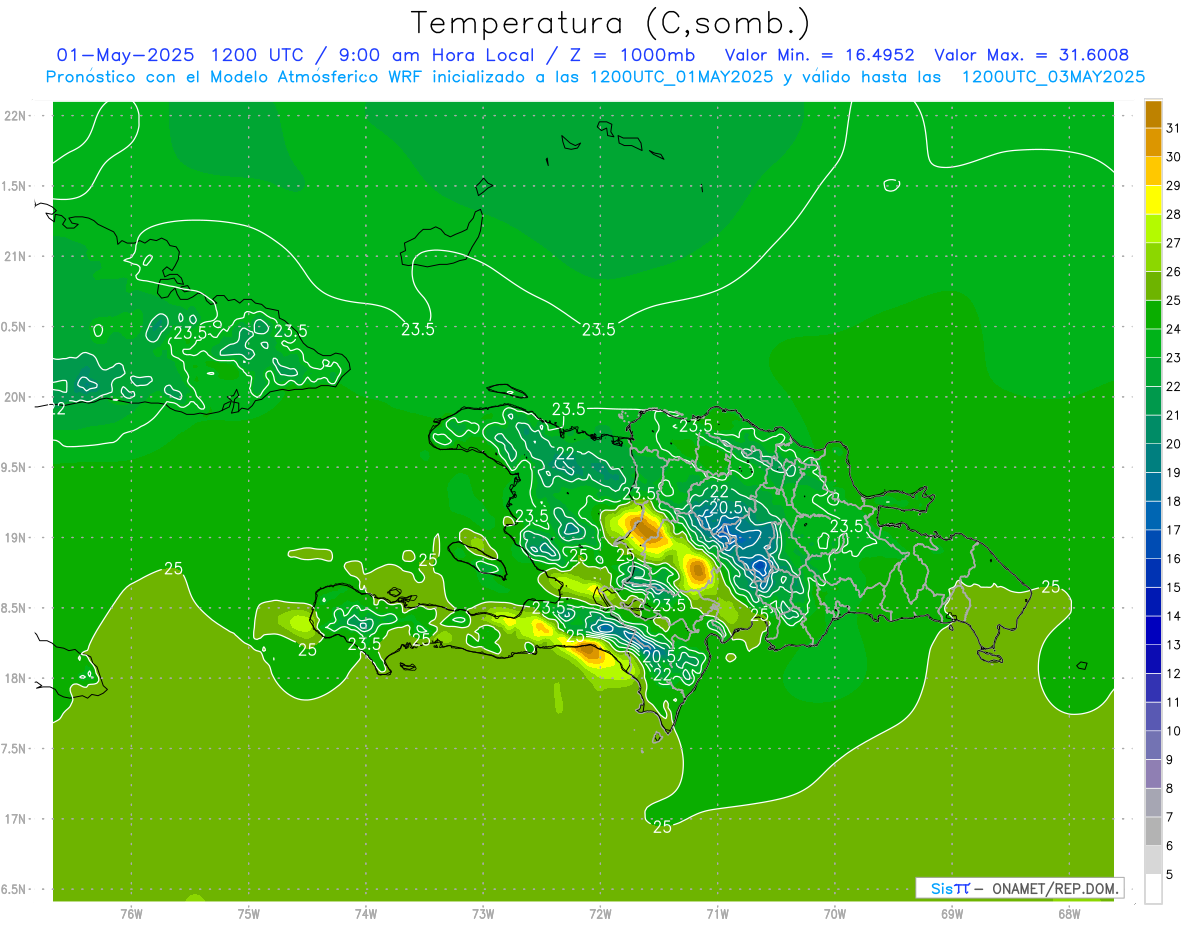Click the "73W" longitude axis label
The image size is (1200, 927).
tap(483, 912)
